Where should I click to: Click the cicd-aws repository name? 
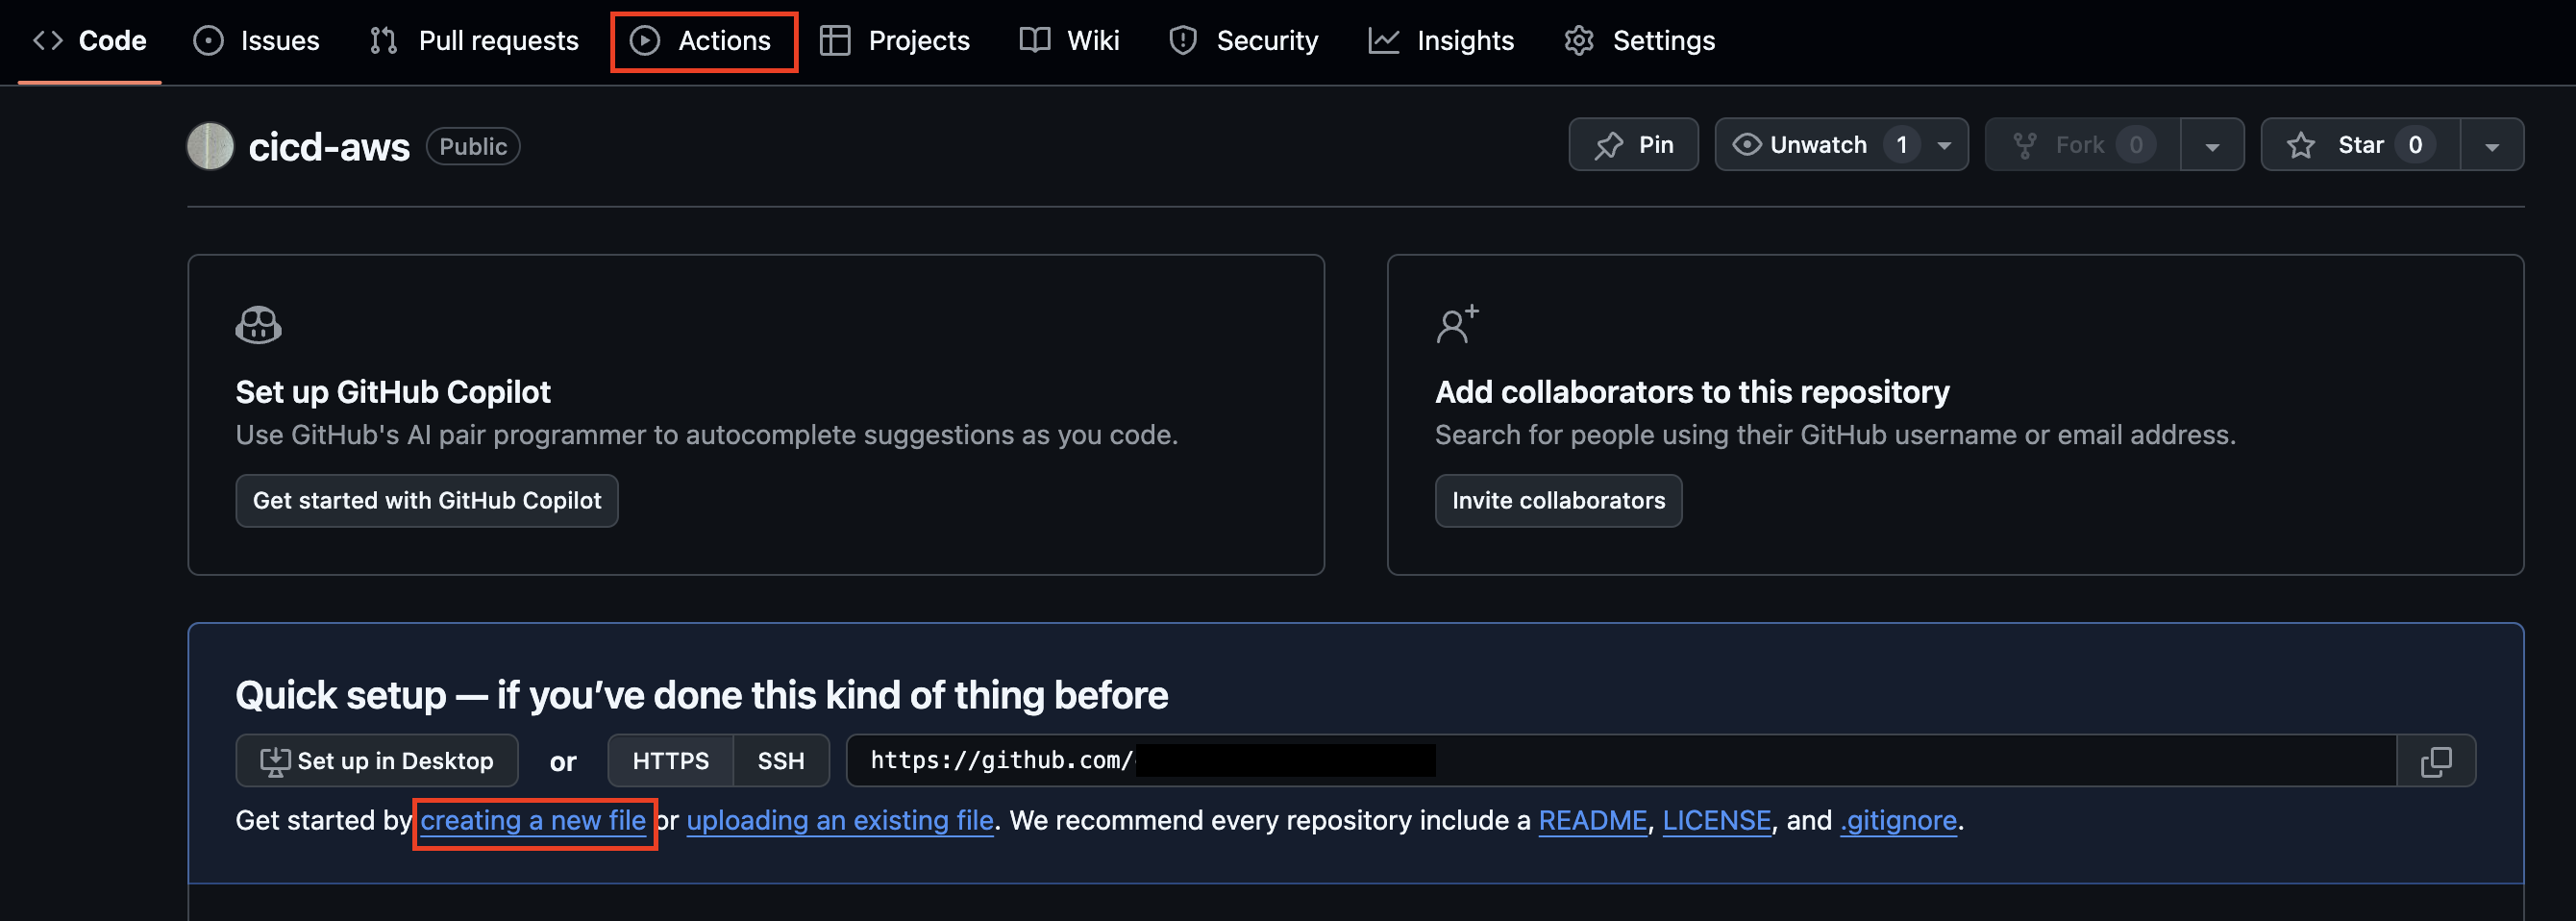pyautogui.click(x=329, y=146)
